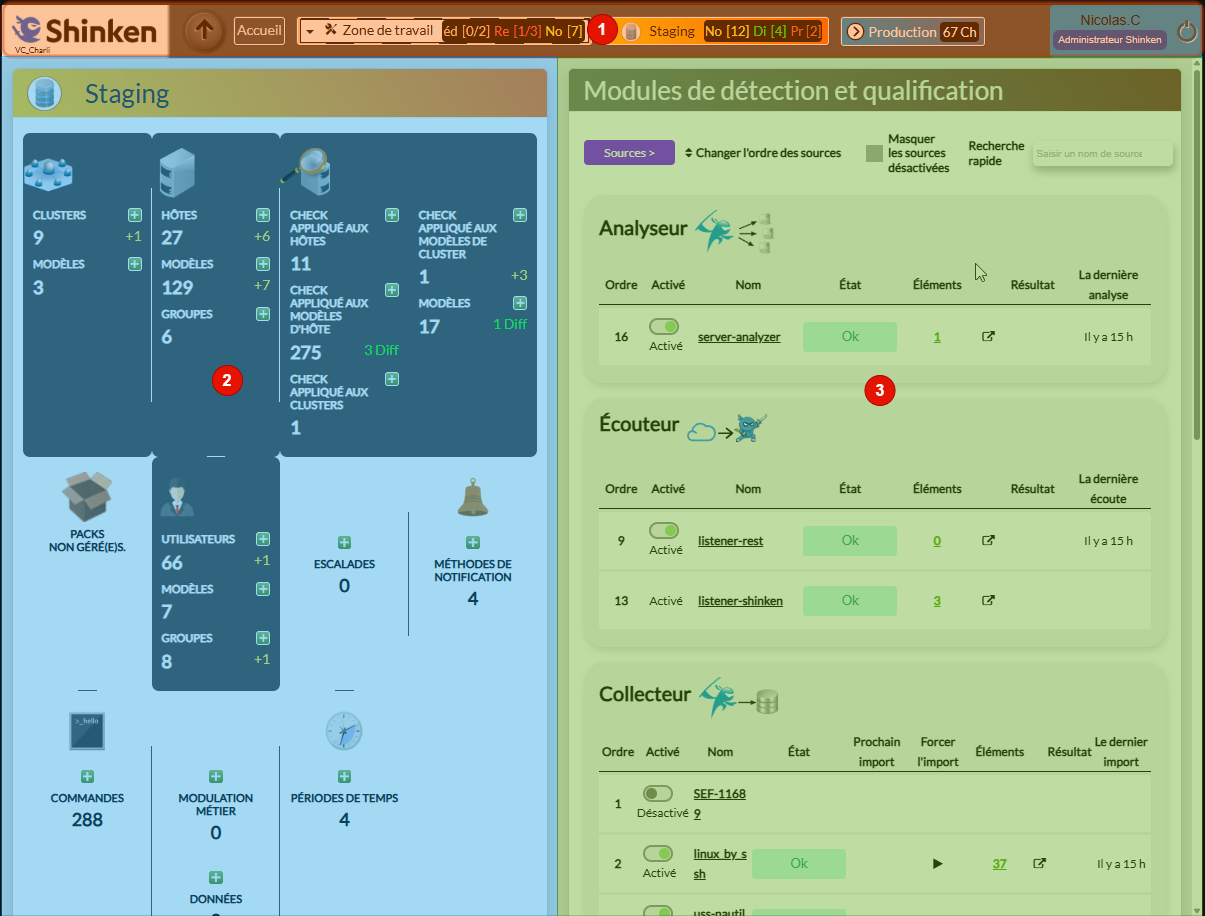The height and width of the screenshot is (916, 1205).
Task: Click plus icon next to Hôtes
Action: click(263, 215)
